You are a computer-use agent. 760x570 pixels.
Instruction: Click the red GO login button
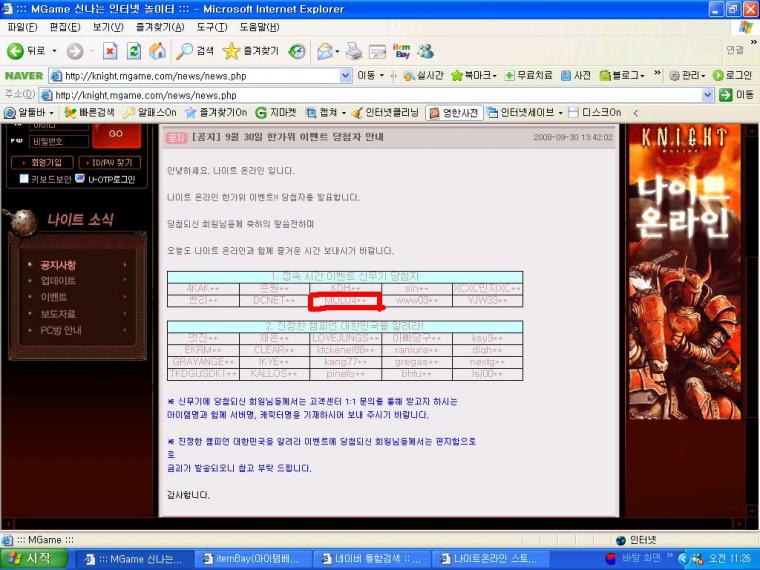click(116, 134)
